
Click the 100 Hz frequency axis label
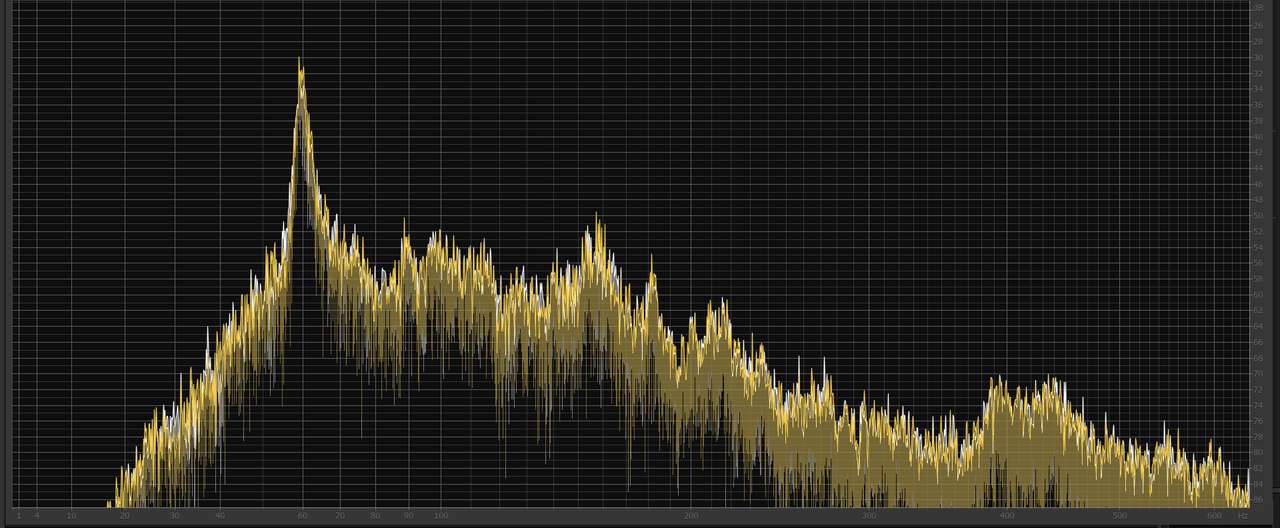point(441,516)
